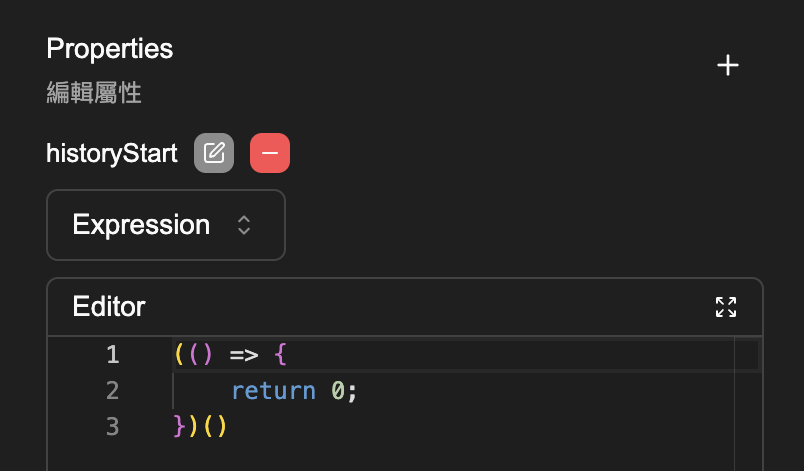Edit the historyStart property name
The image size is (804, 471).
214,153
